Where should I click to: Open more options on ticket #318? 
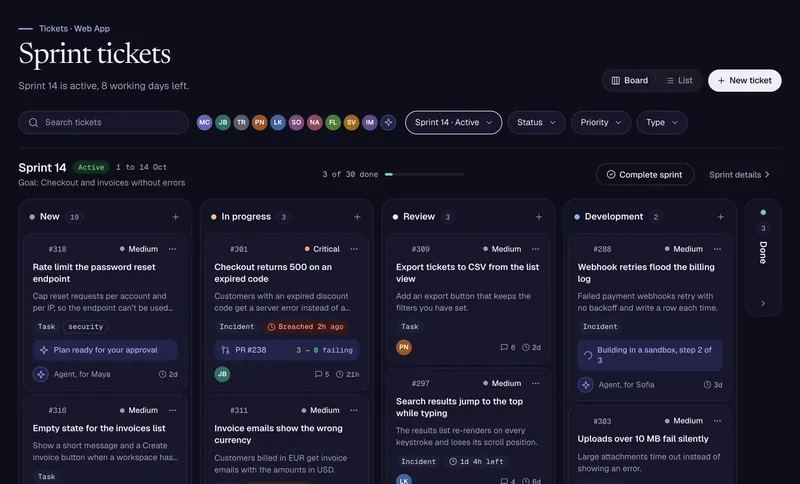tap(172, 249)
